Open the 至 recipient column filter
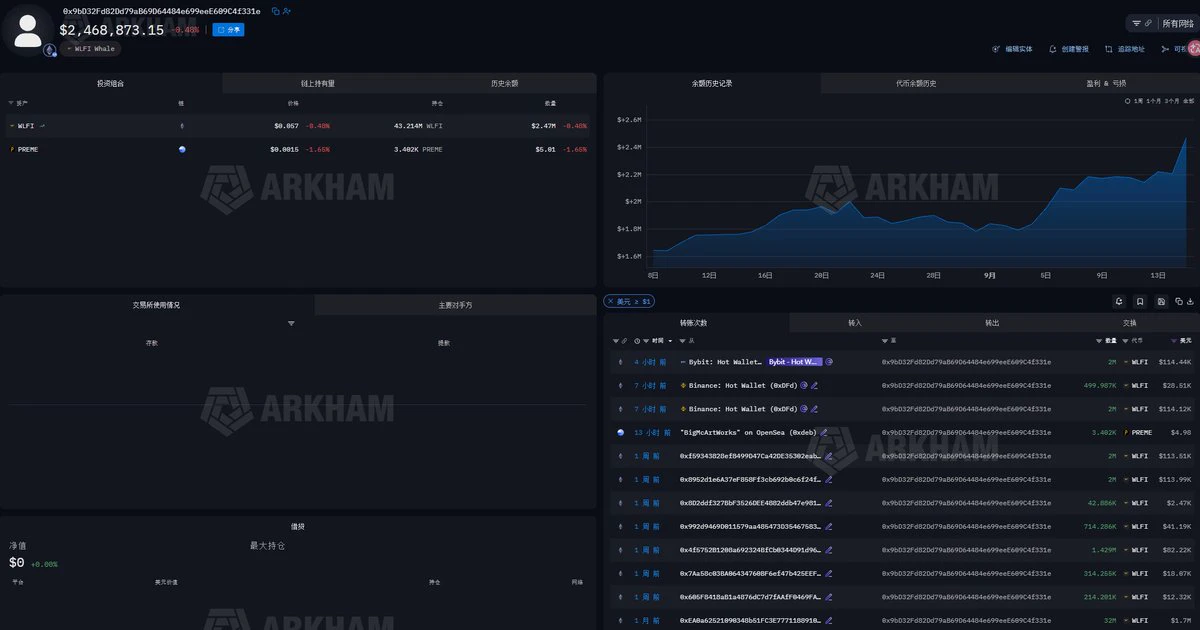The image size is (1200, 630). tap(887, 341)
